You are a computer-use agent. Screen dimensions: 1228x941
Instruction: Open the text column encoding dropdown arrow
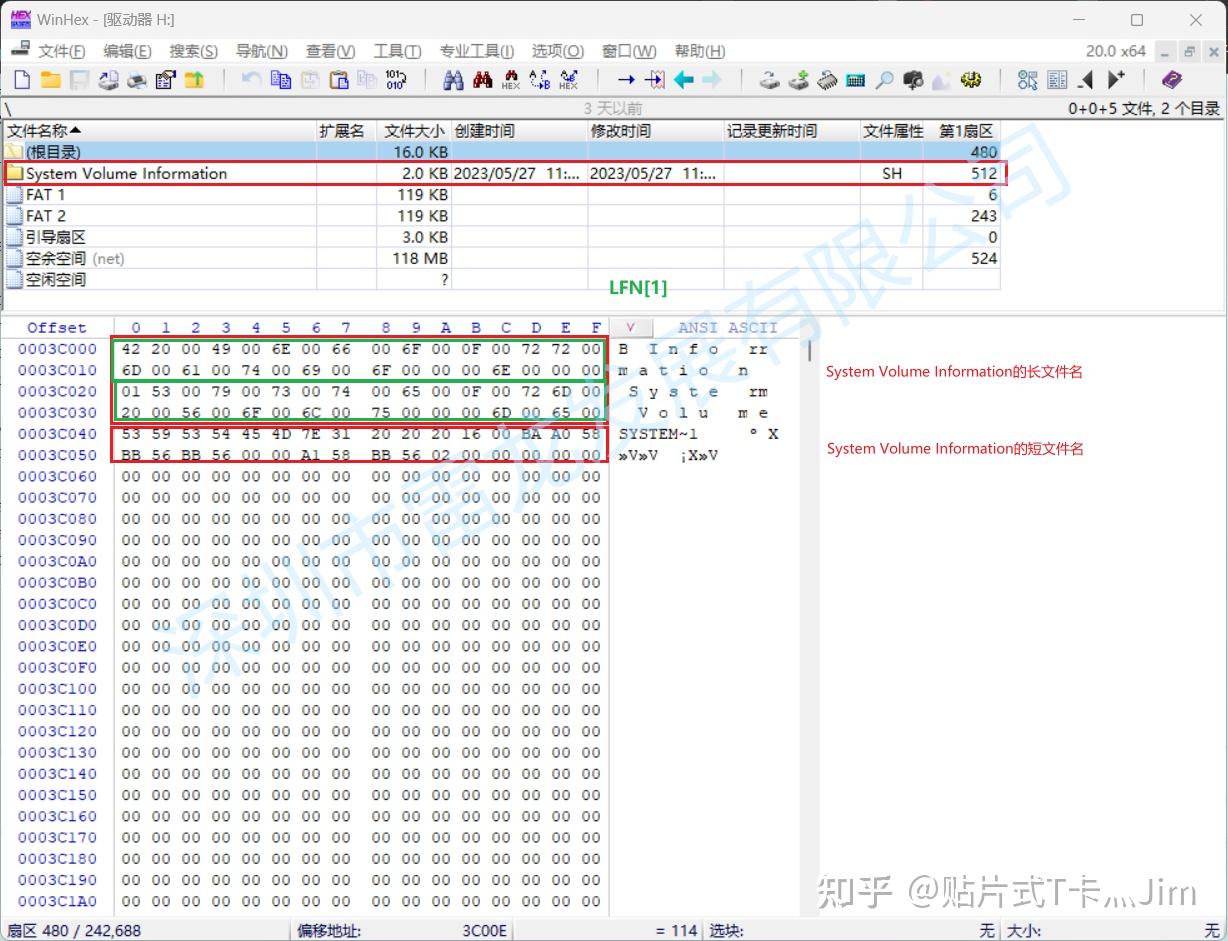pos(631,327)
